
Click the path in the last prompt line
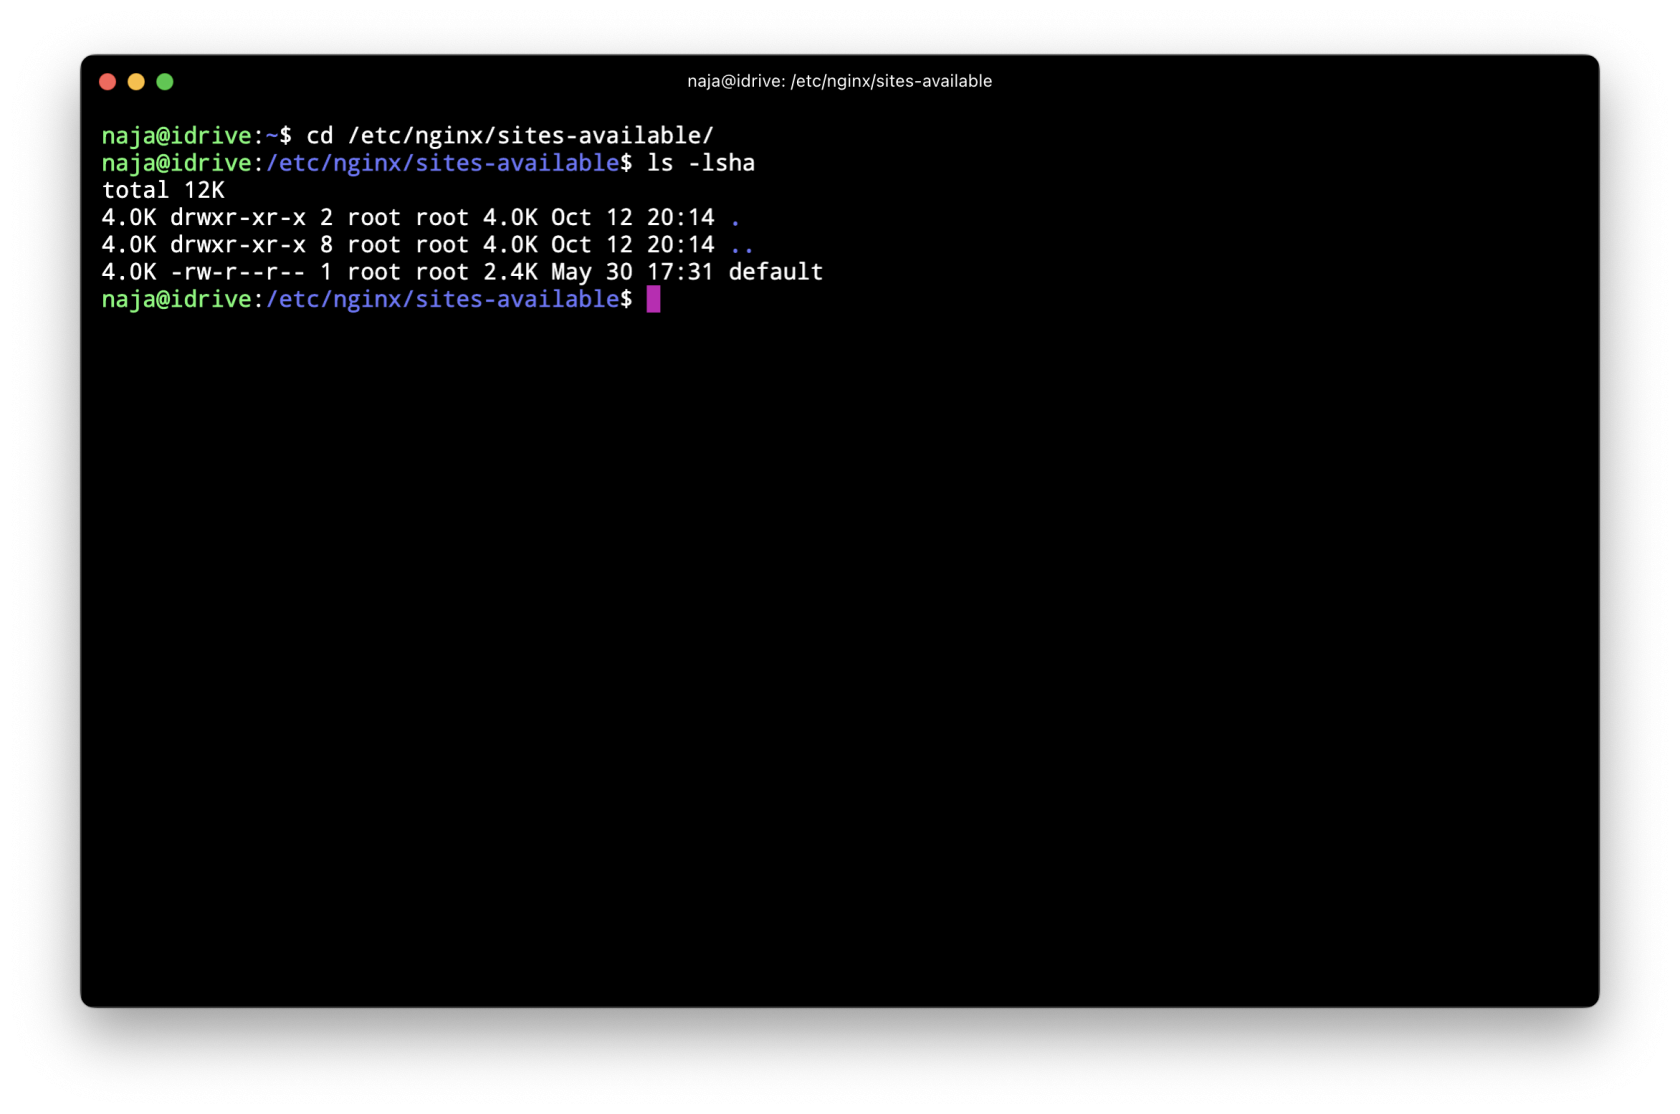(x=442, y=299)
